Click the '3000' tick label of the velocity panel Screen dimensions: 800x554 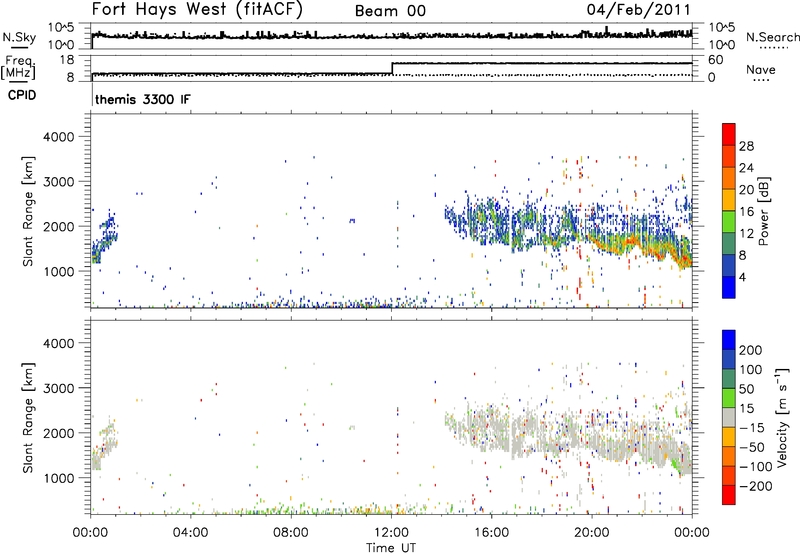(58, 388)
